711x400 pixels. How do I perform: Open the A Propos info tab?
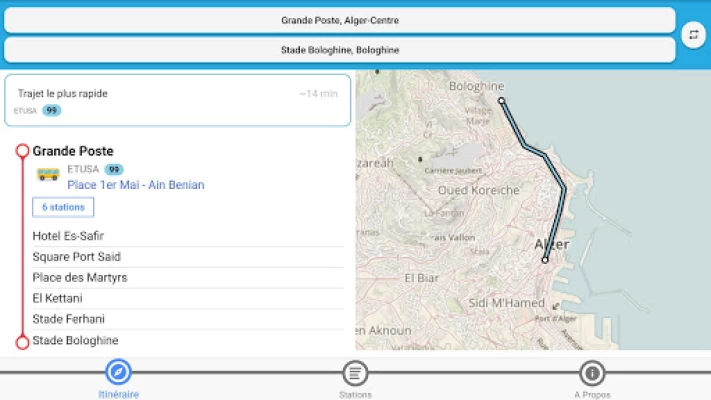point(592,373)
